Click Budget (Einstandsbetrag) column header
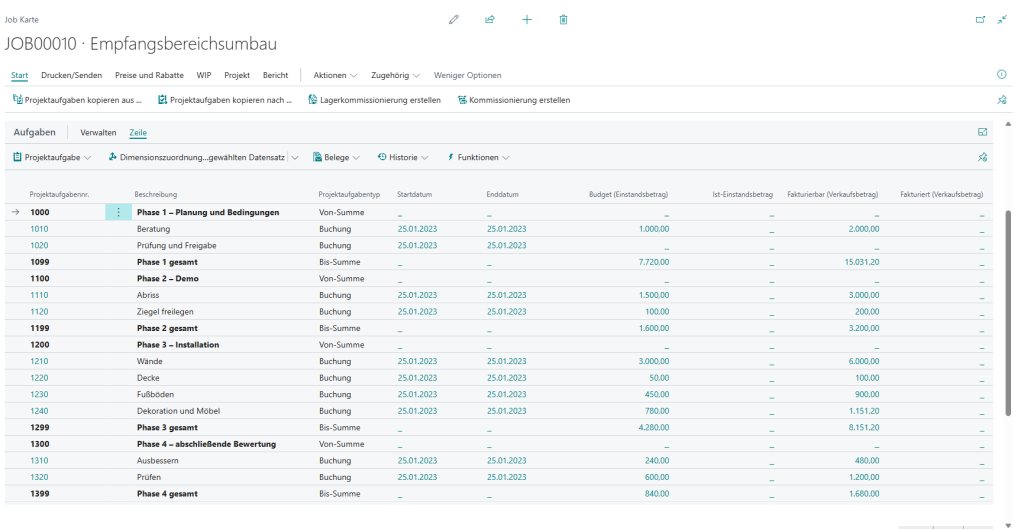 [x=628, y=195]
